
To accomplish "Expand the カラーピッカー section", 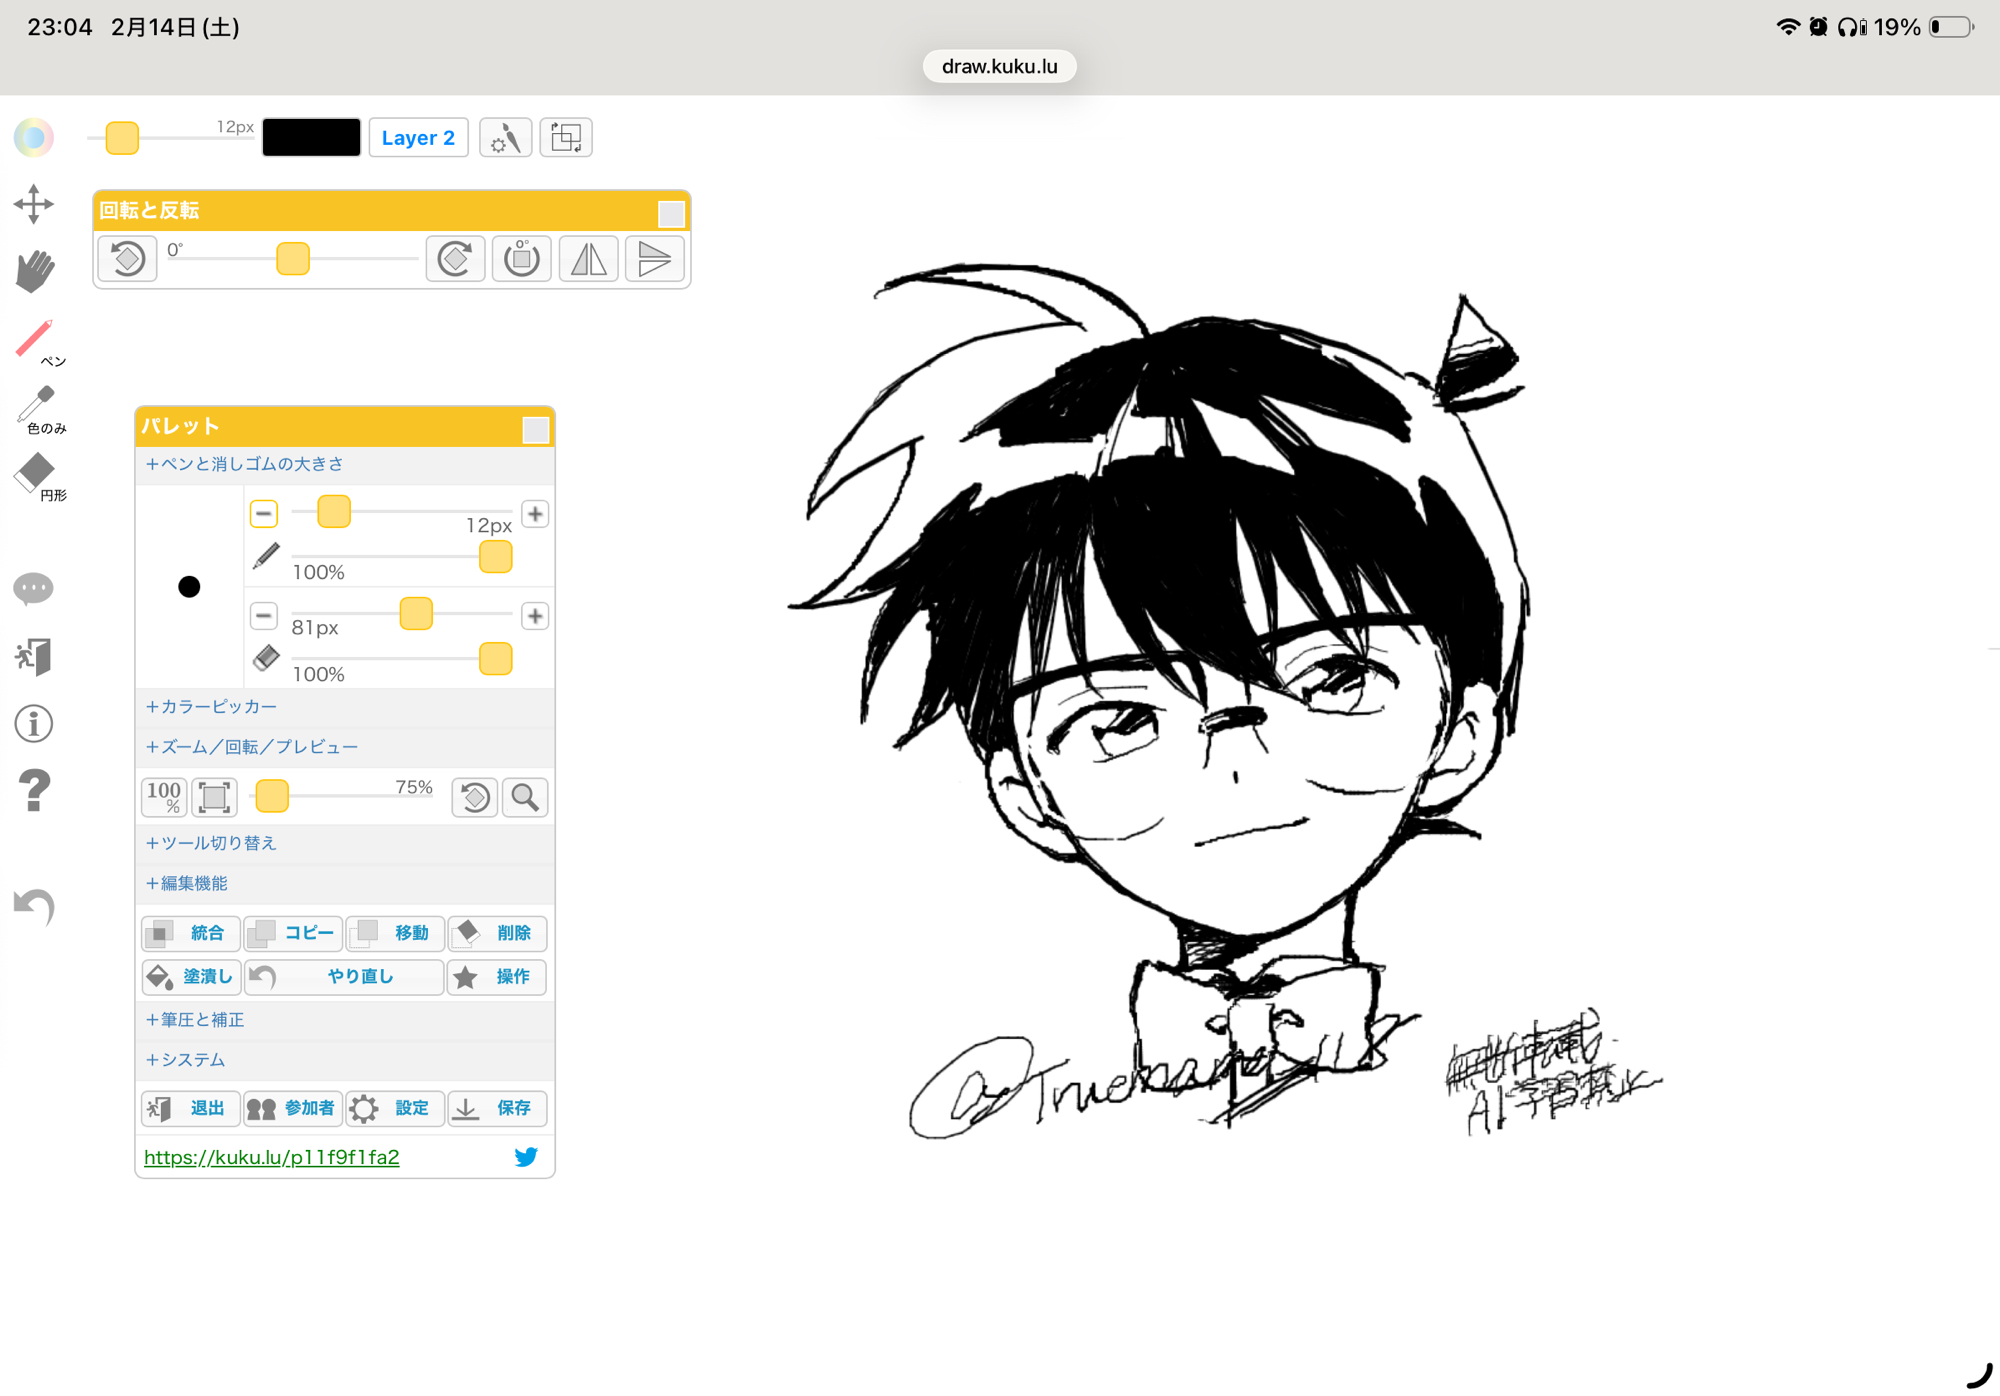I will coord(211,706).
